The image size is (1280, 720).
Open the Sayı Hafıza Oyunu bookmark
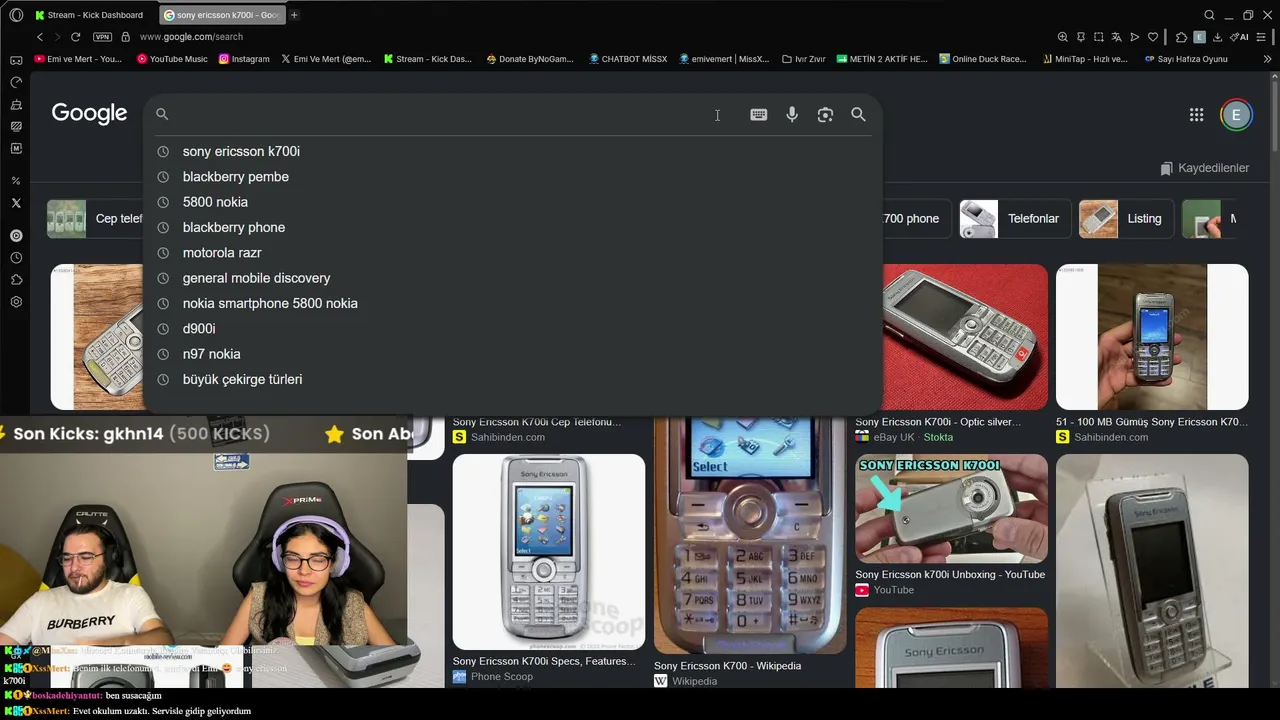[1185, 59]
